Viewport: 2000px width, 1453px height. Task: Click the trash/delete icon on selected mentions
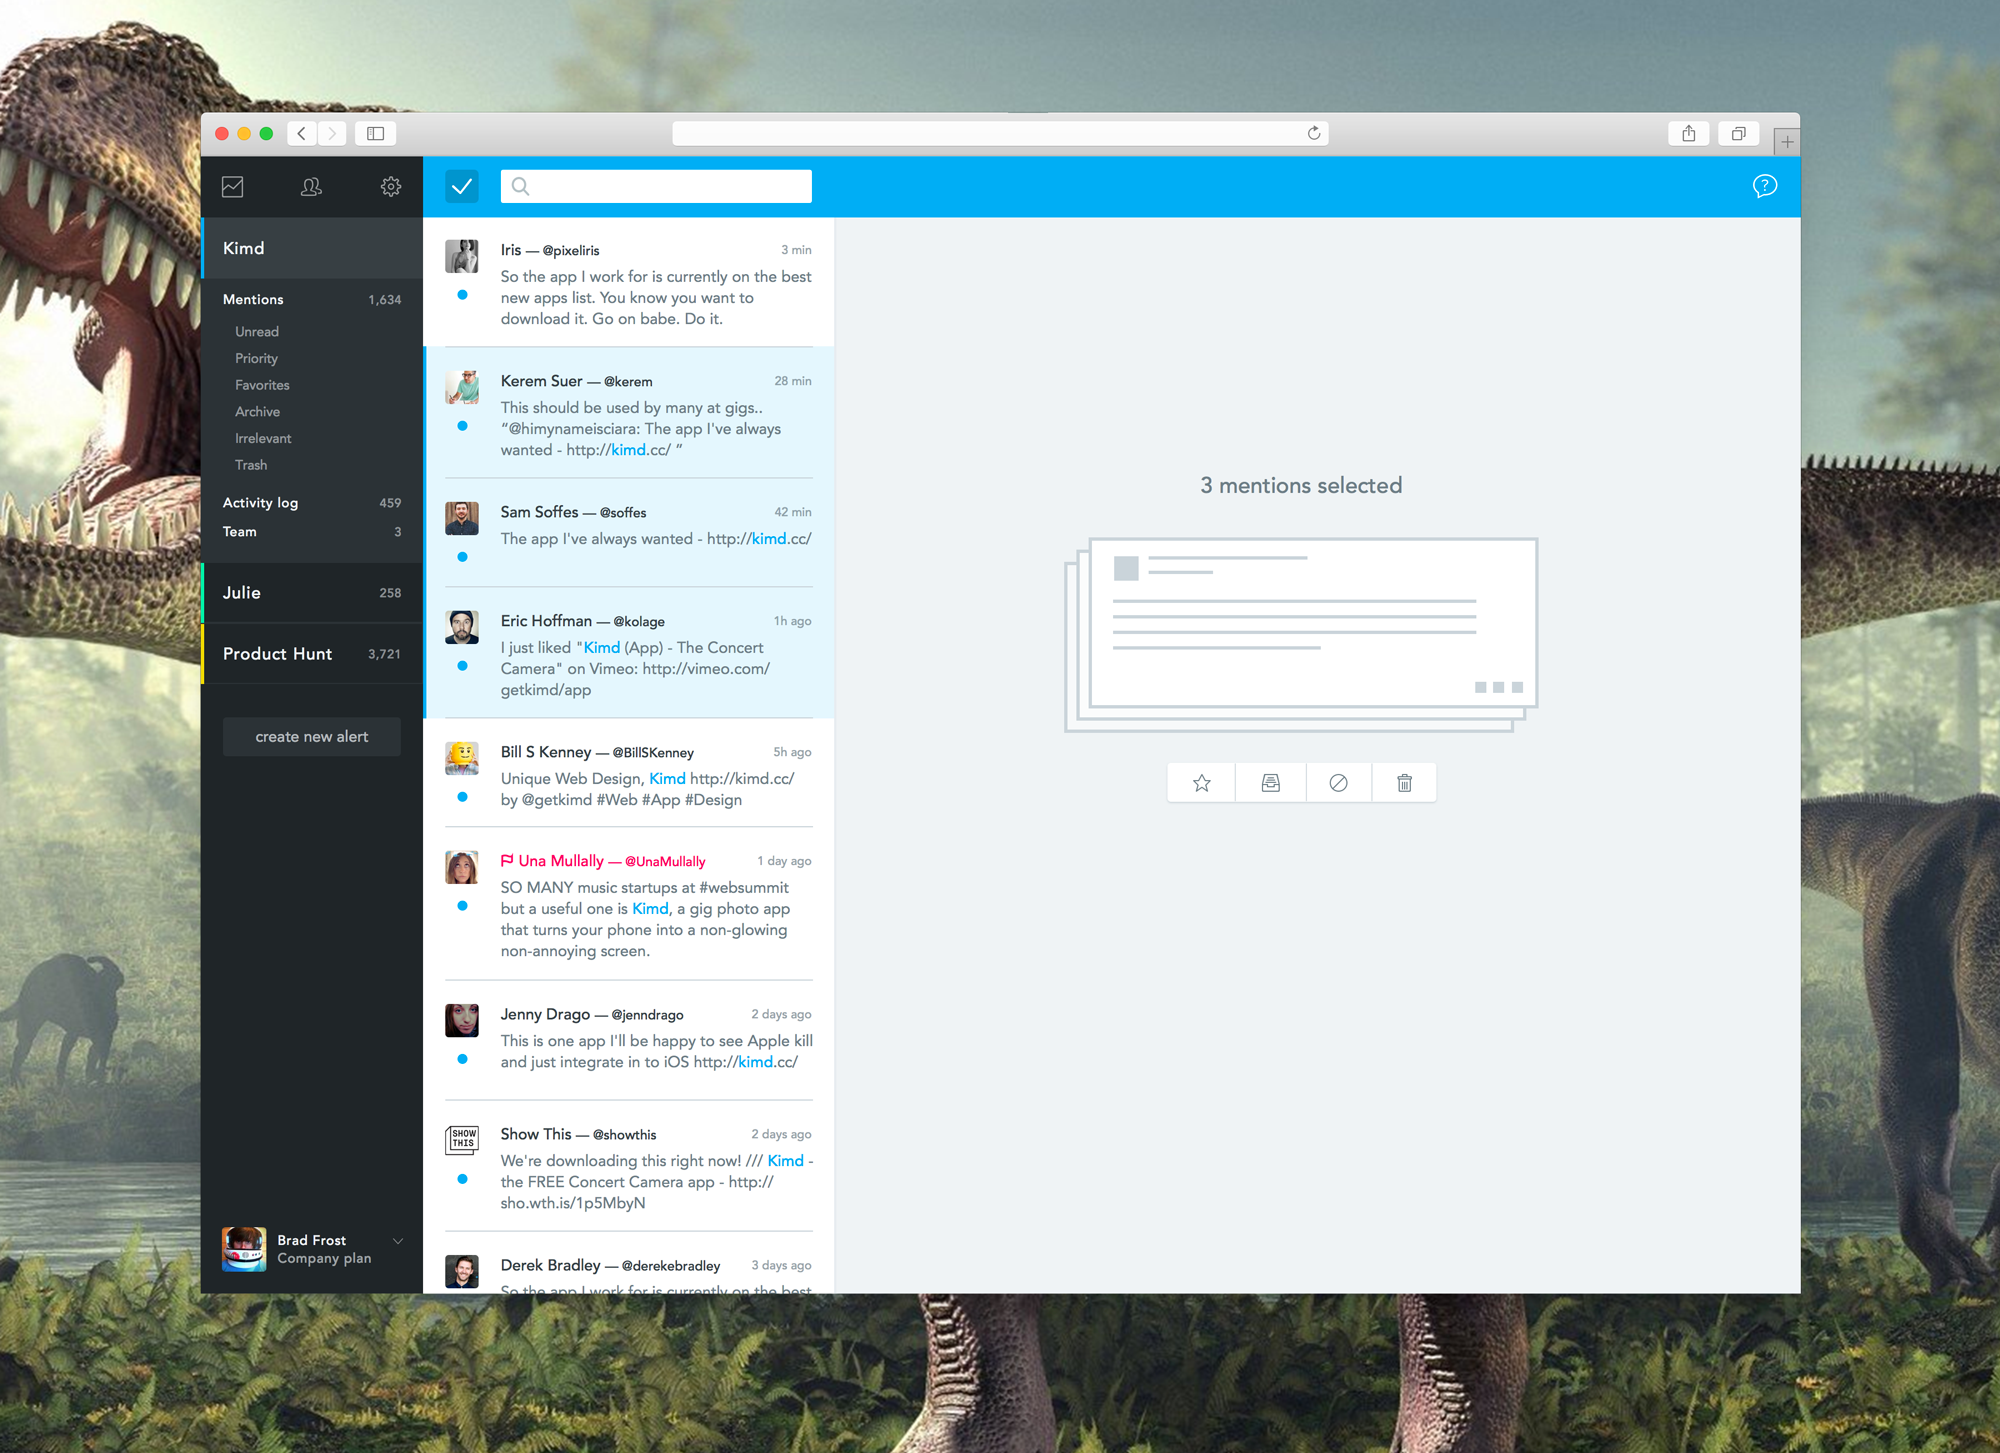point(1404,782)
